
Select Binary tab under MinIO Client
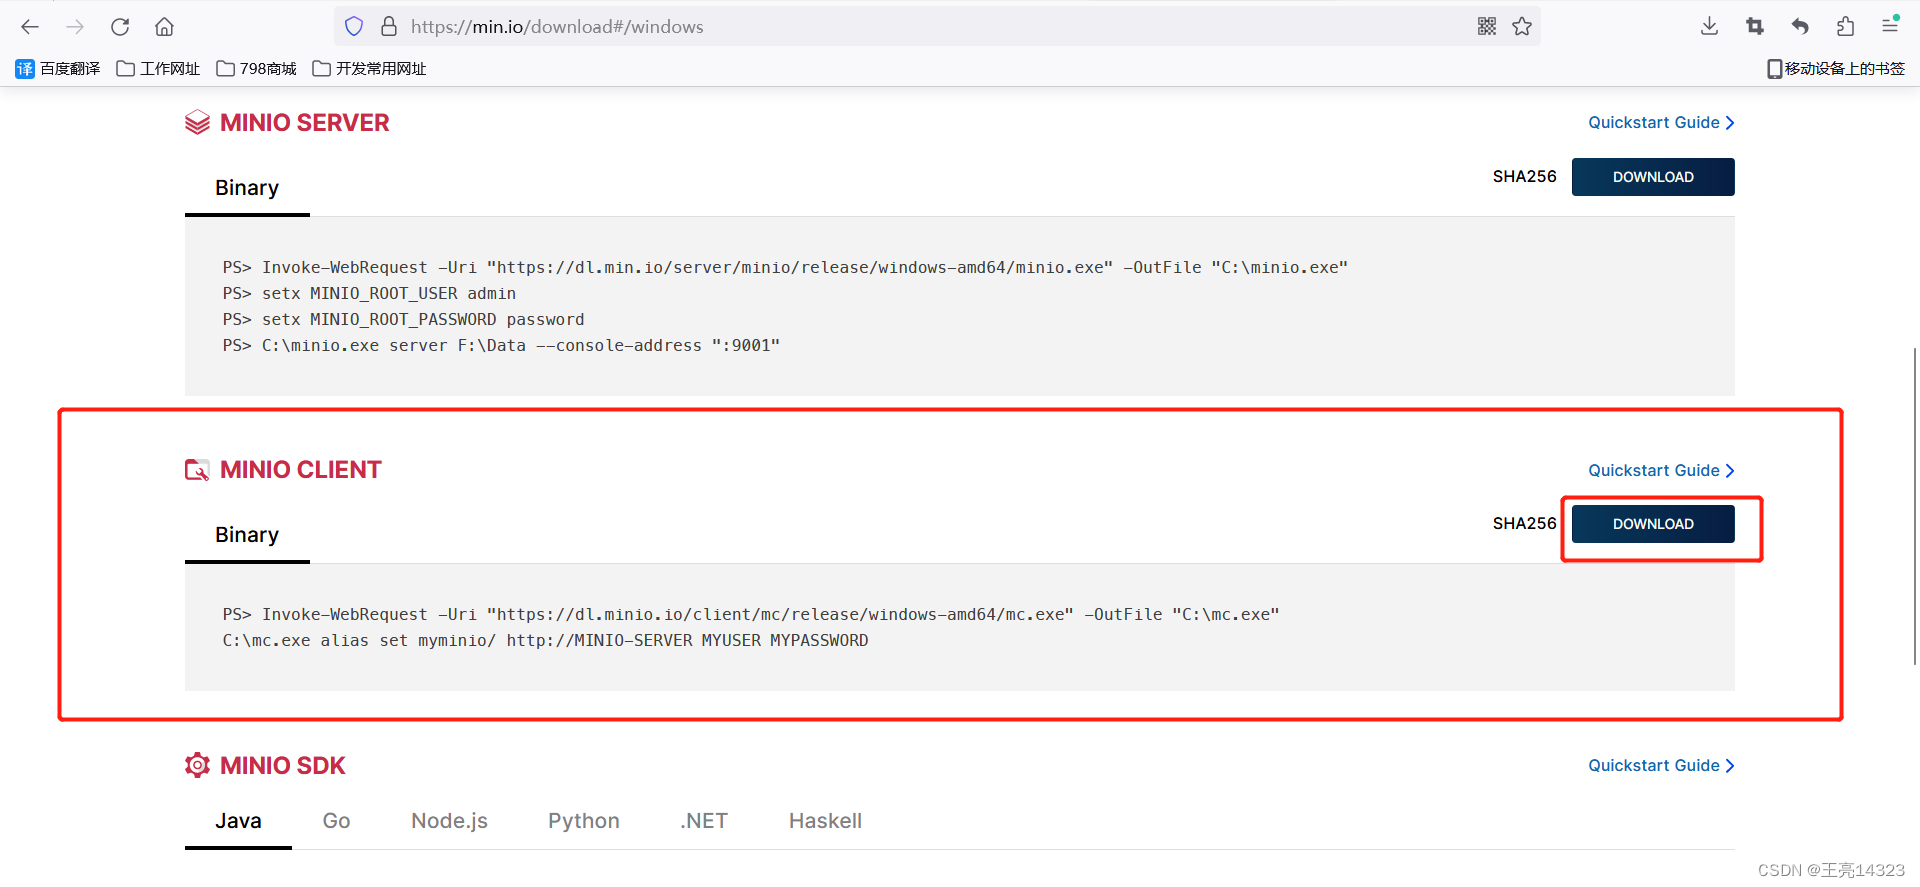[247, 535]
